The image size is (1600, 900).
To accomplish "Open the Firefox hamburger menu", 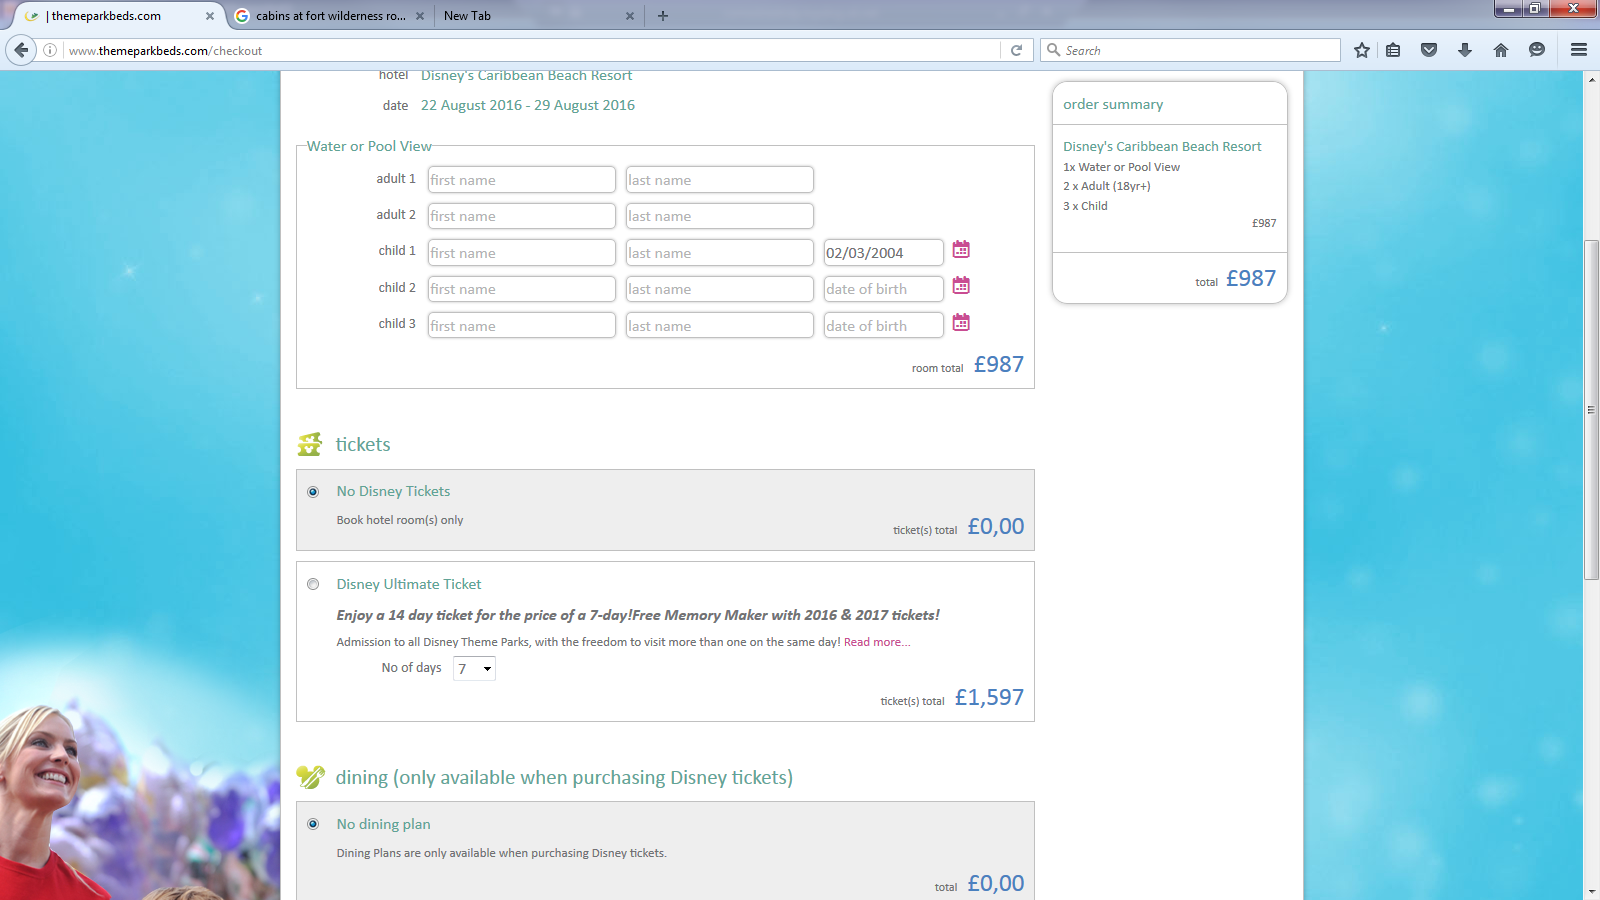I will point(1579,50).
